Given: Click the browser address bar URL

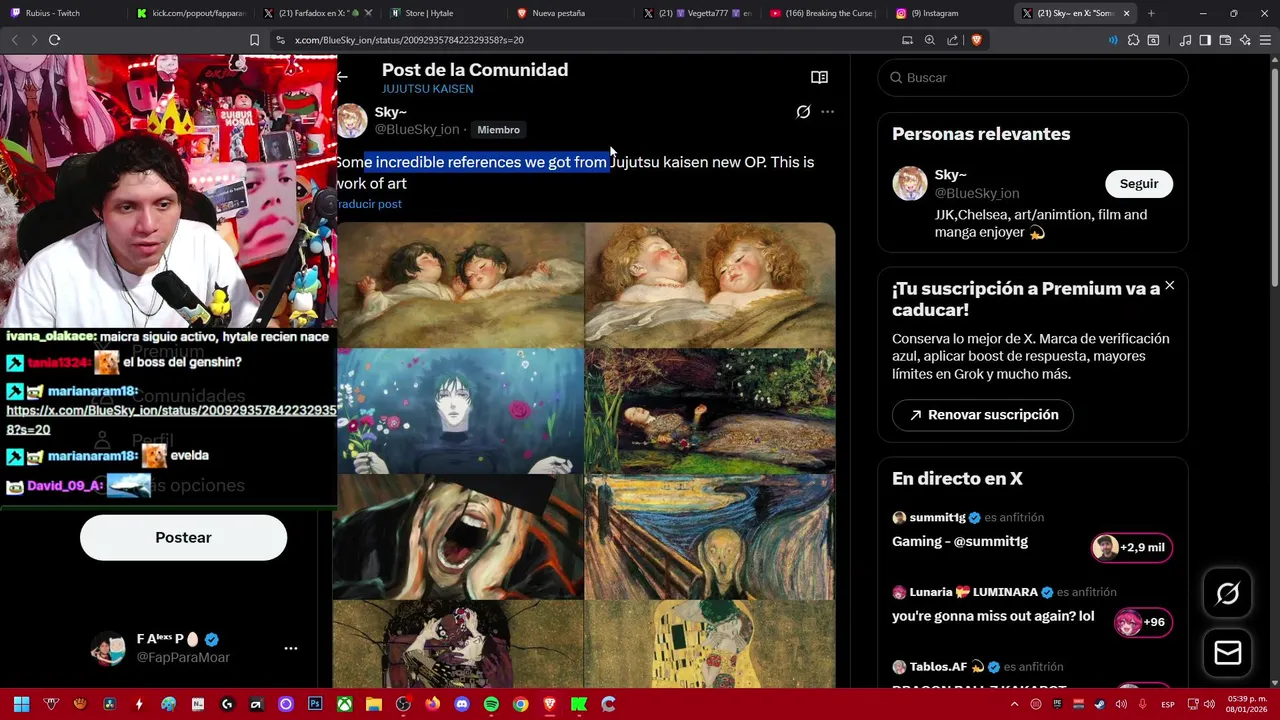Looking at the screenshot, I should [410, 40].
